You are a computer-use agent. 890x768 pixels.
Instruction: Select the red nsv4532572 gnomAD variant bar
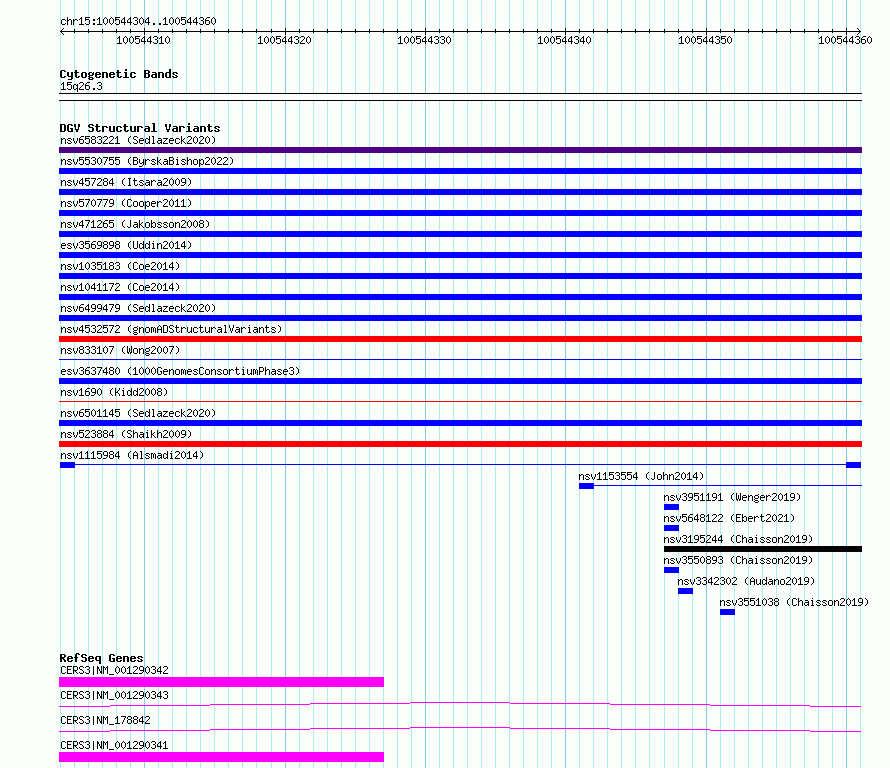[460, 339]
